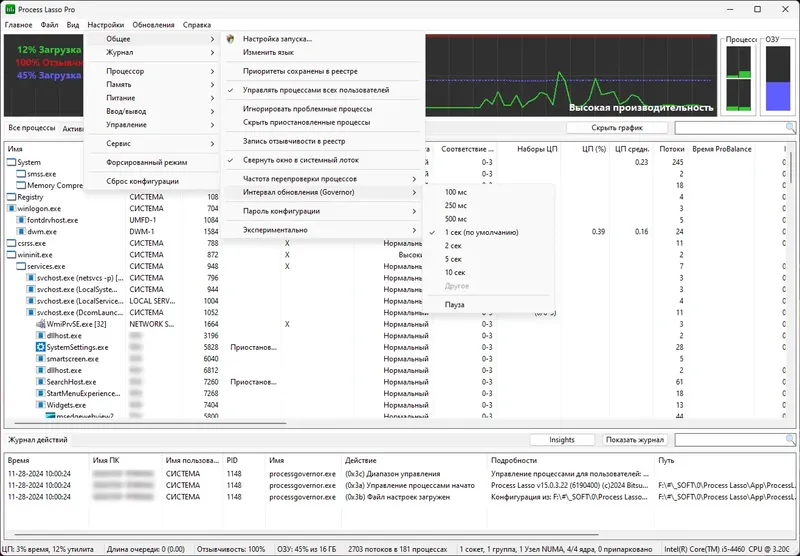This screenshot has height=556, width=800.
Task: Select 5 сек update interval
Action: point(488,259)
